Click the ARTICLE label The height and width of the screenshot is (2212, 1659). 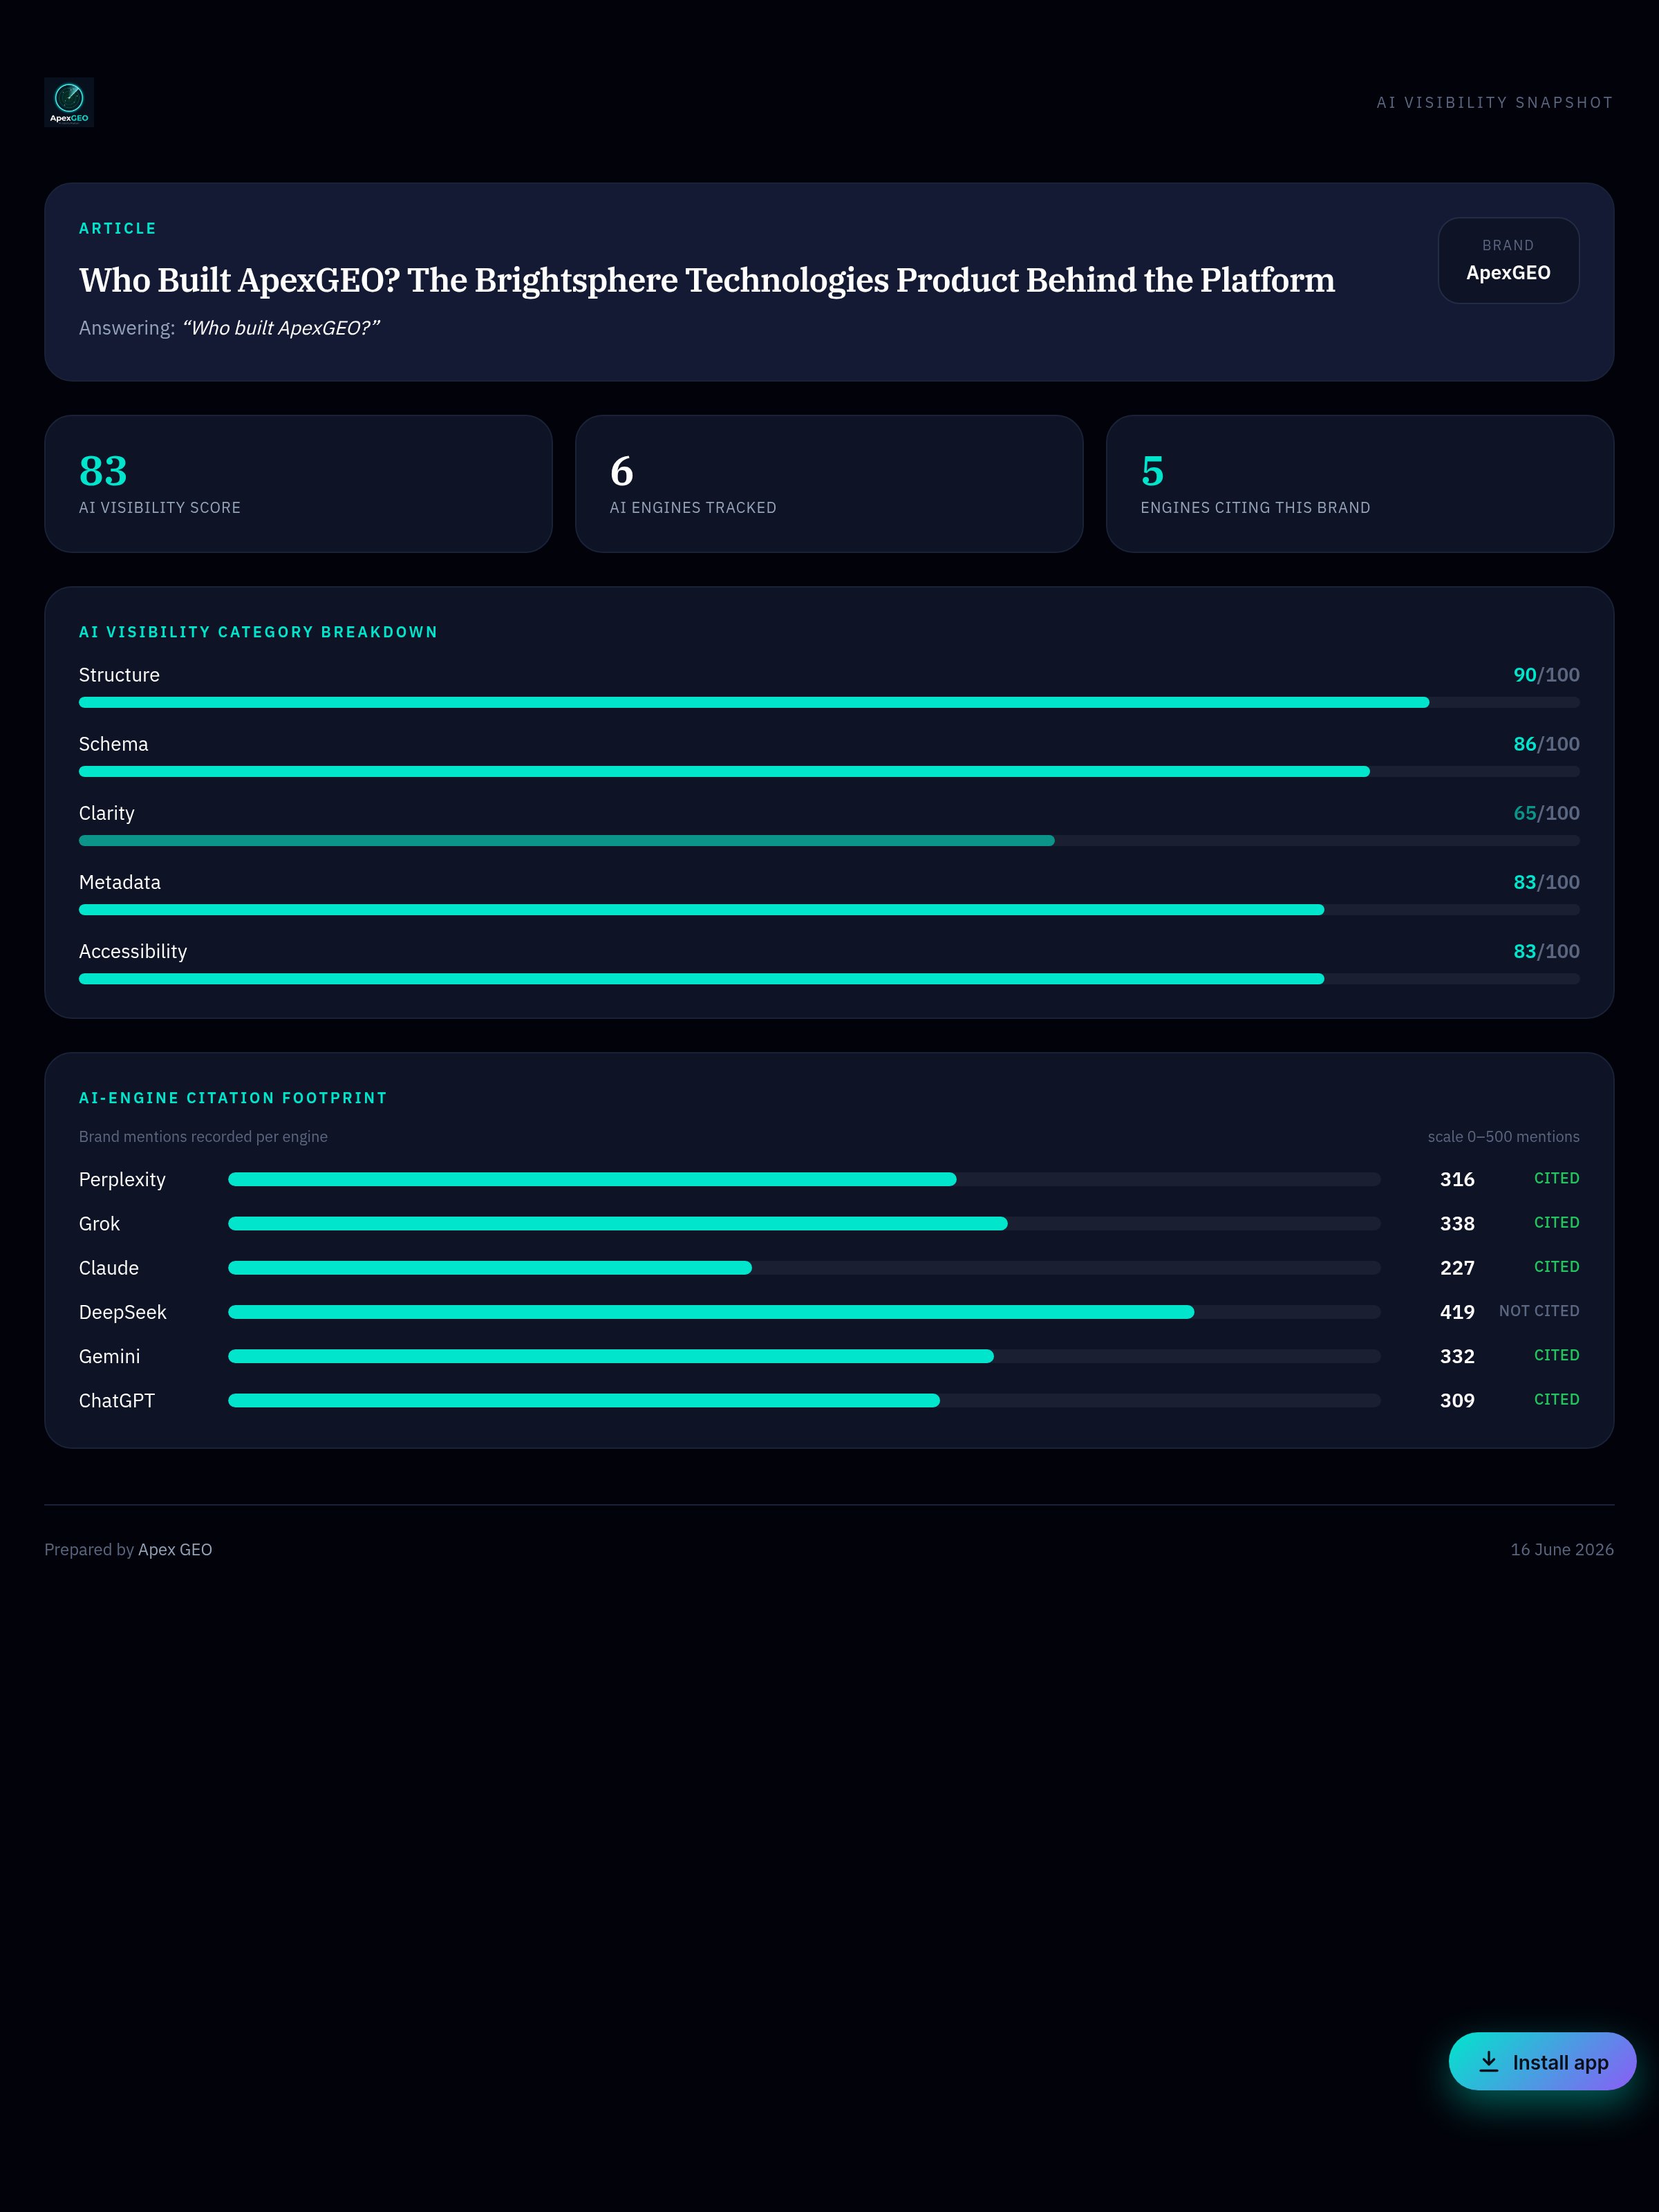(118, 228)
